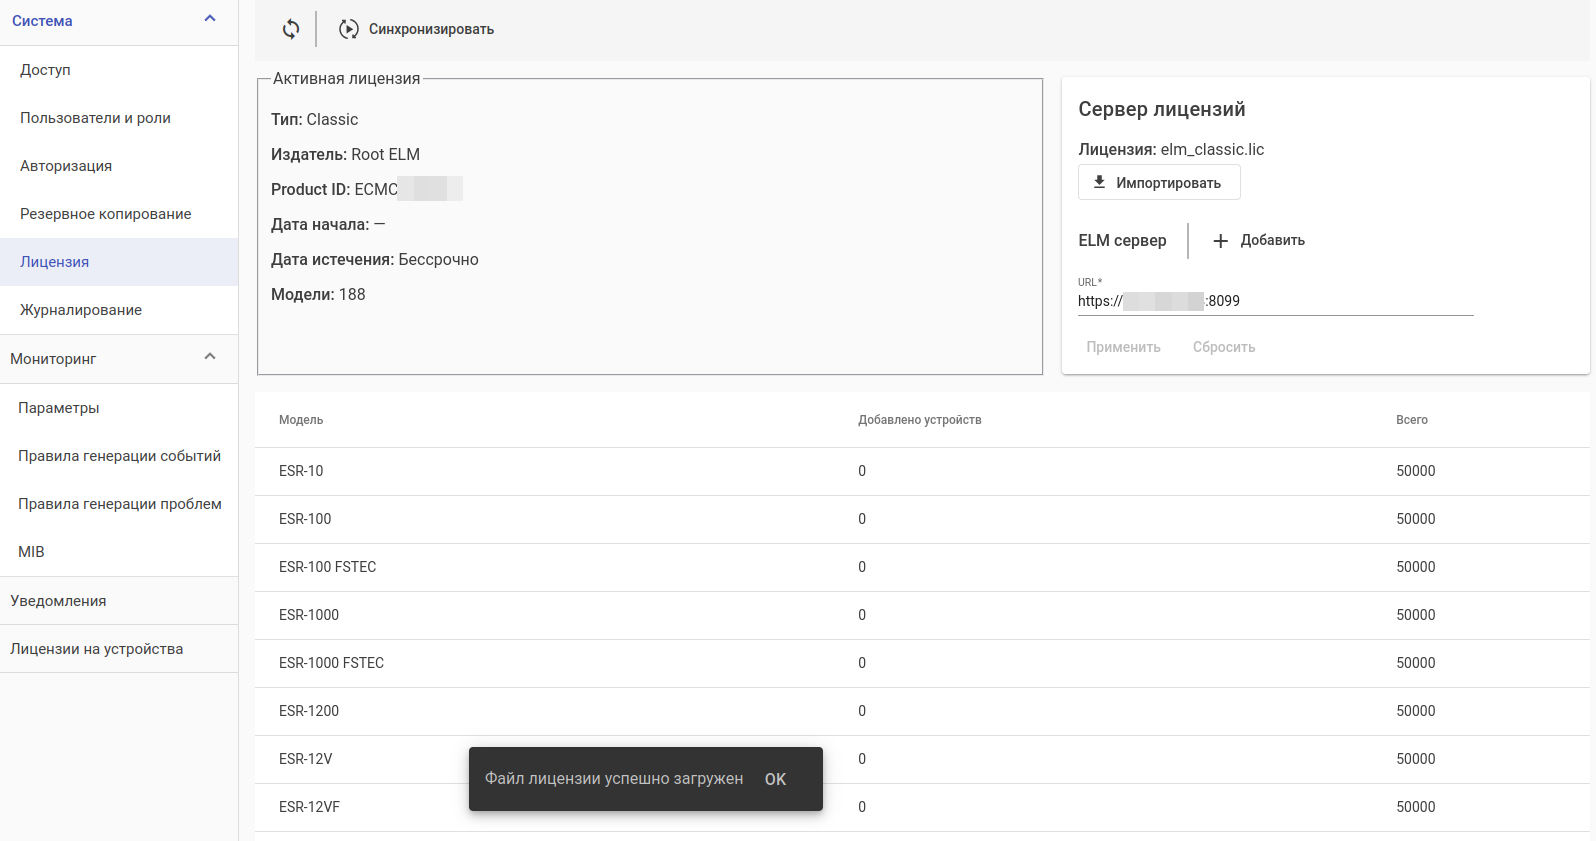Collapse the Система section chevron
Image resolution: width=1596 pixels, height=841 pixels.
(x=210, y=19)
